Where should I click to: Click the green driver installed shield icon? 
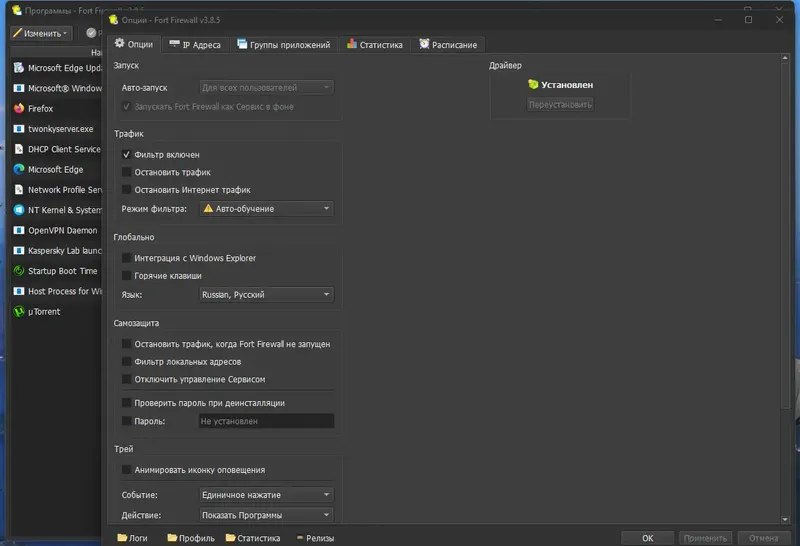coord(533,84)
